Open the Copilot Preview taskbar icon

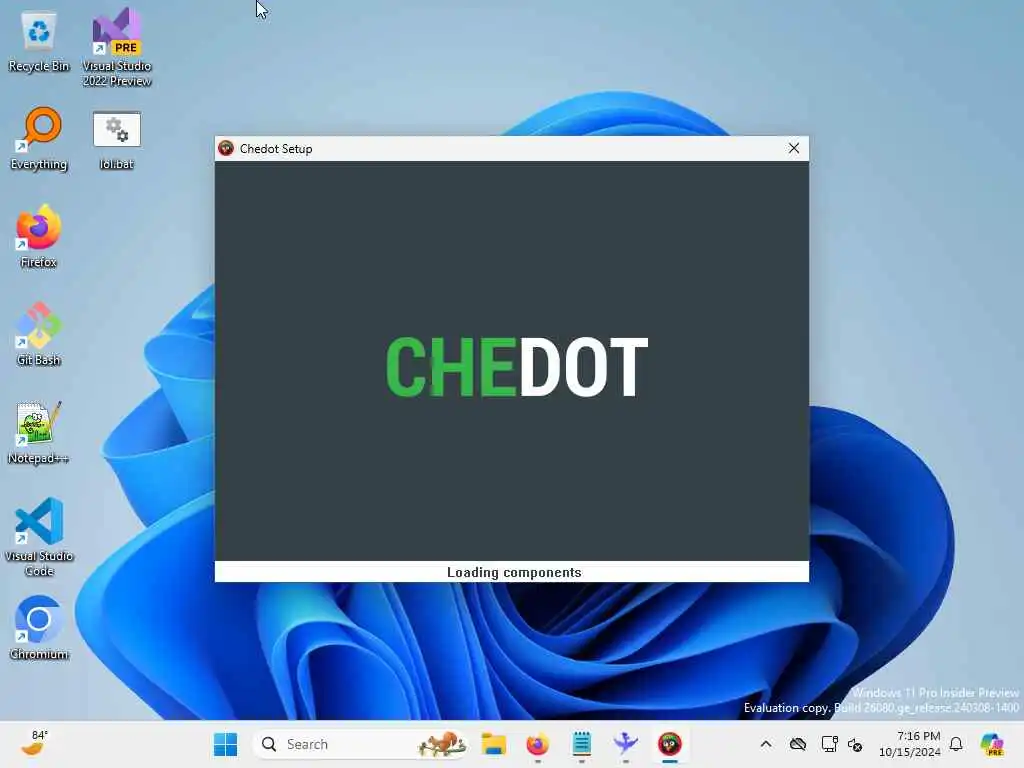(992, 744)
